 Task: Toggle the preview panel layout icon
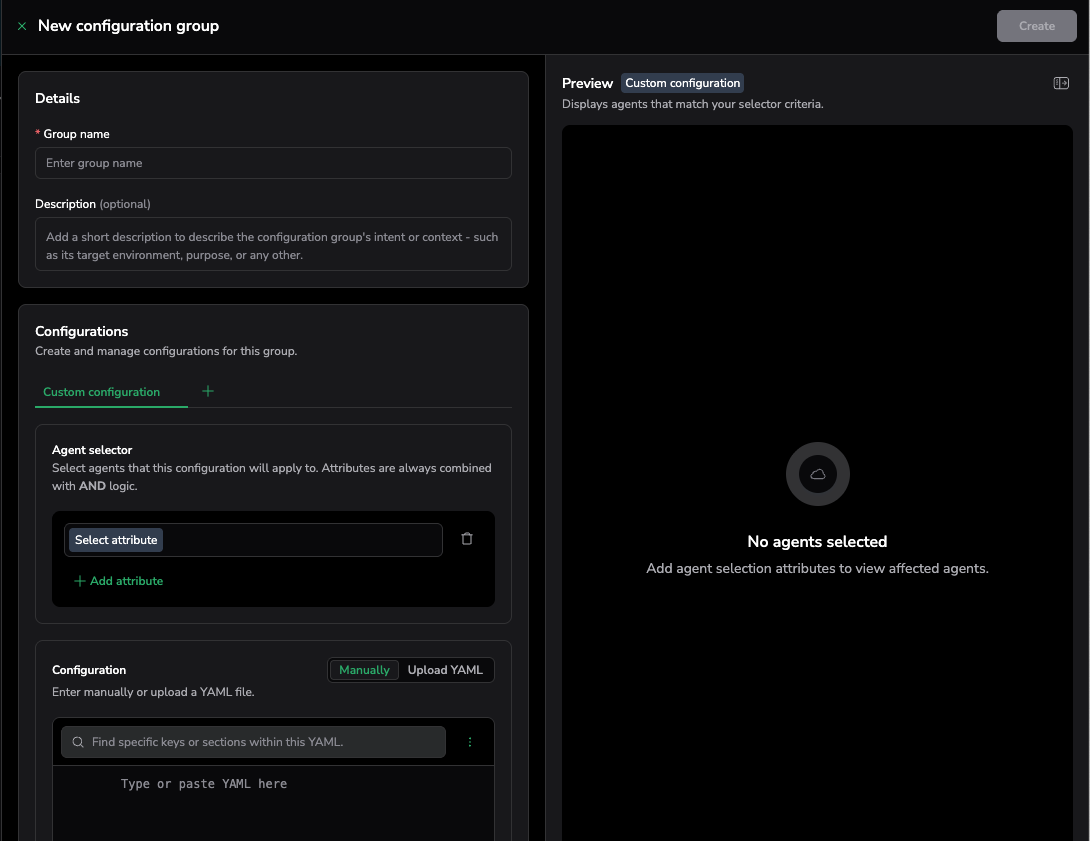tap(1061, 83)
